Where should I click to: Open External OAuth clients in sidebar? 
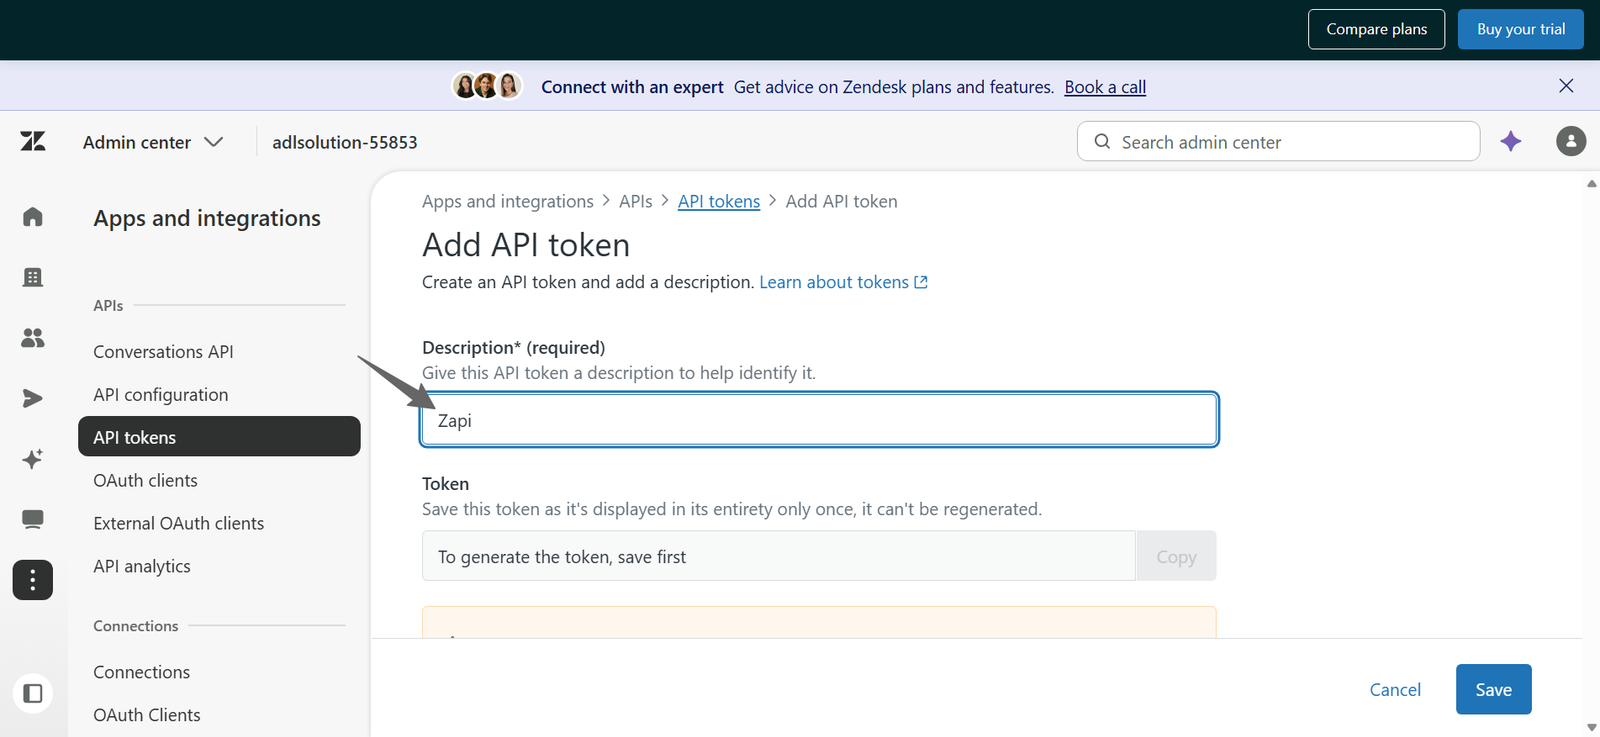pos(178,524)
